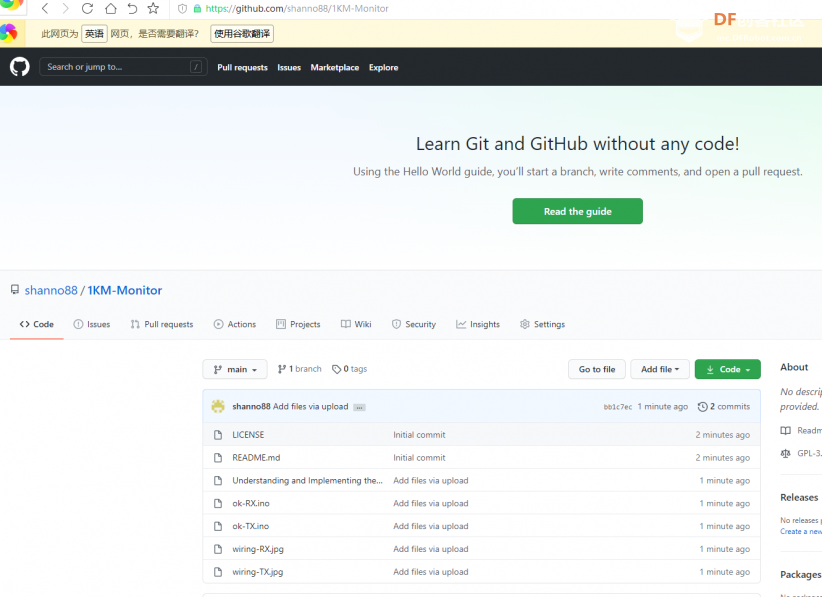View the 2 commits link
The image size is (822, 597).
coord(724,406)
